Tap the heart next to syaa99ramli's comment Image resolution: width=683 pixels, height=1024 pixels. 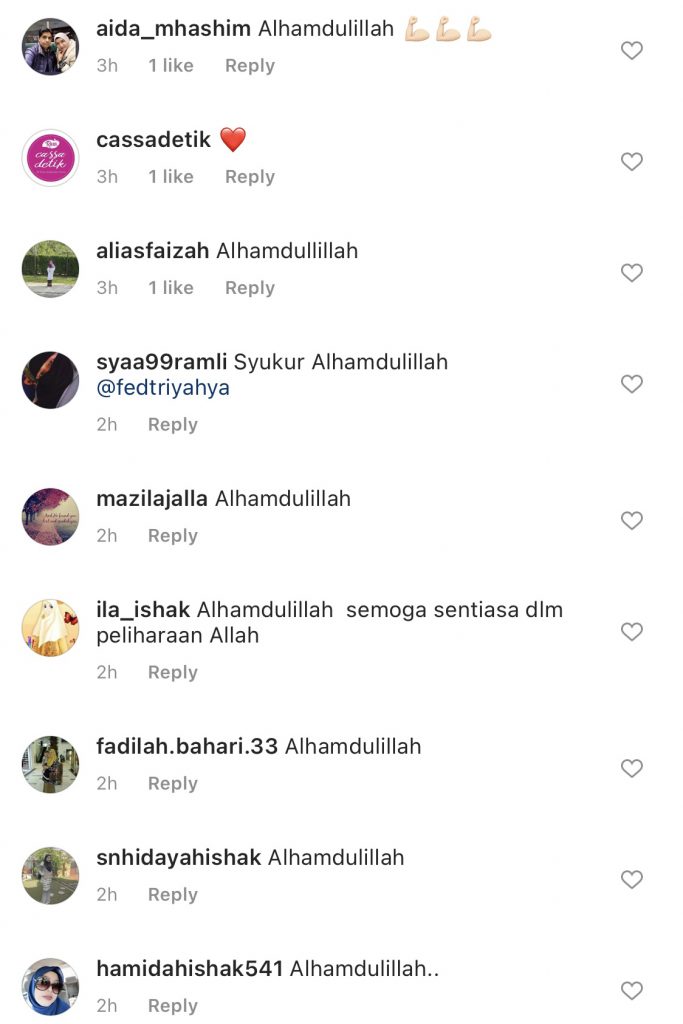tap(631, 383)
